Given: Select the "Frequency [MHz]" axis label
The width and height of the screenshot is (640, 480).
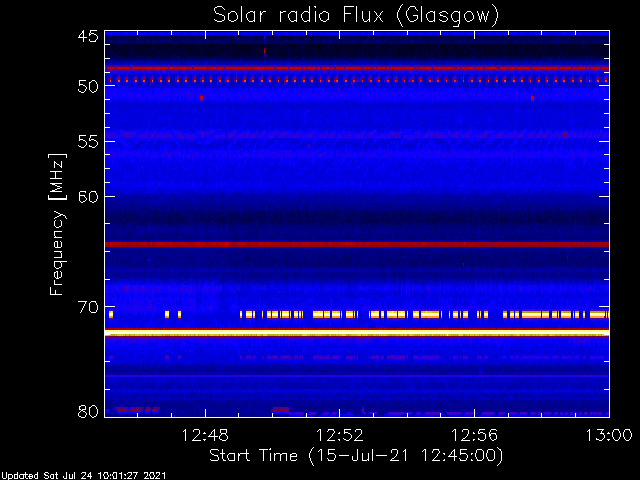Looking at the screenshot, I should pyautogui.click(x=57, y=224).
